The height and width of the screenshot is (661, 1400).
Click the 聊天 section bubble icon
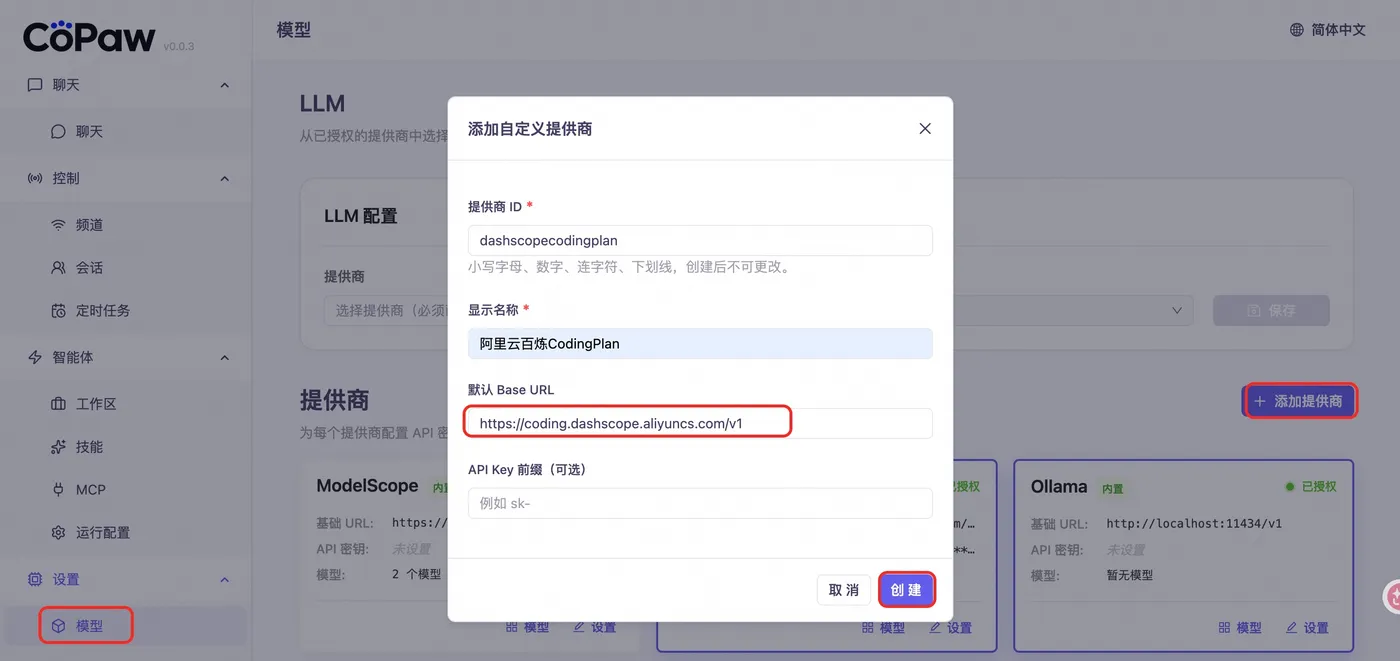(x=35, y=85)
